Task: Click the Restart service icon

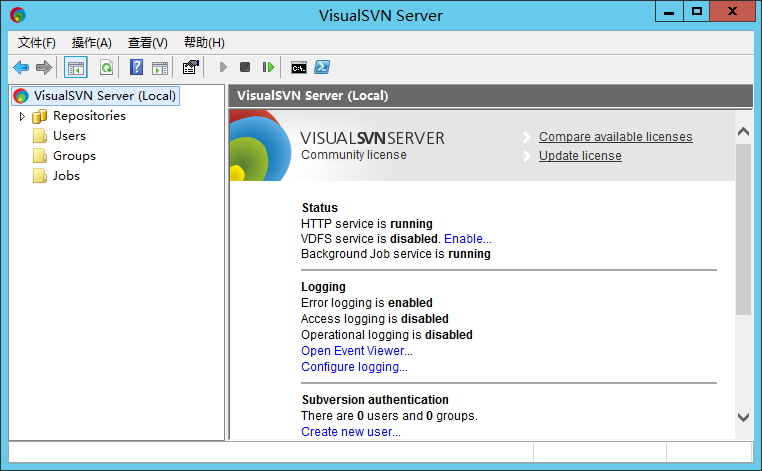Action: tap(268, 67)
